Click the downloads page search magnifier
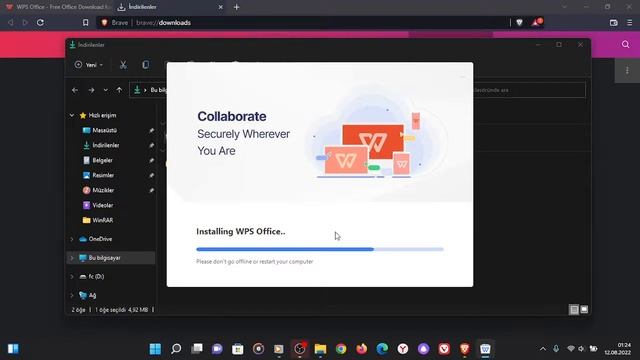 coord(625,44)
